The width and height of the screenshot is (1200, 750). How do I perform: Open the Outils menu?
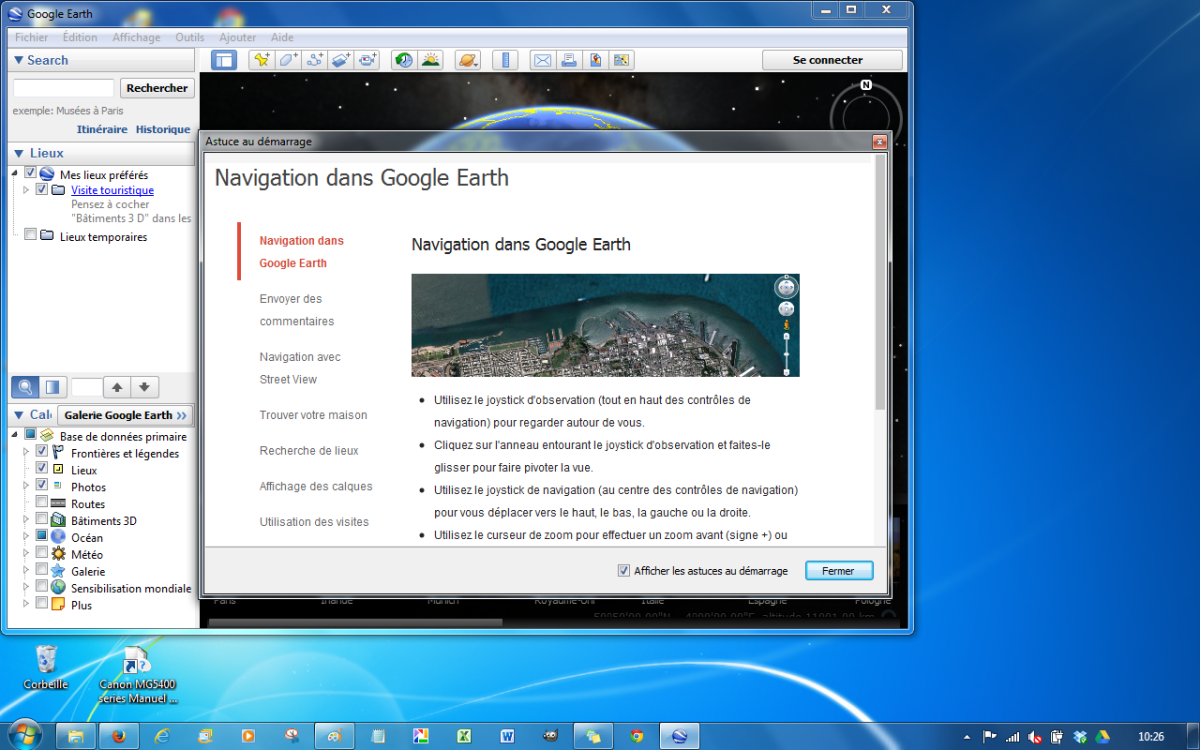(x=190, y=37)
